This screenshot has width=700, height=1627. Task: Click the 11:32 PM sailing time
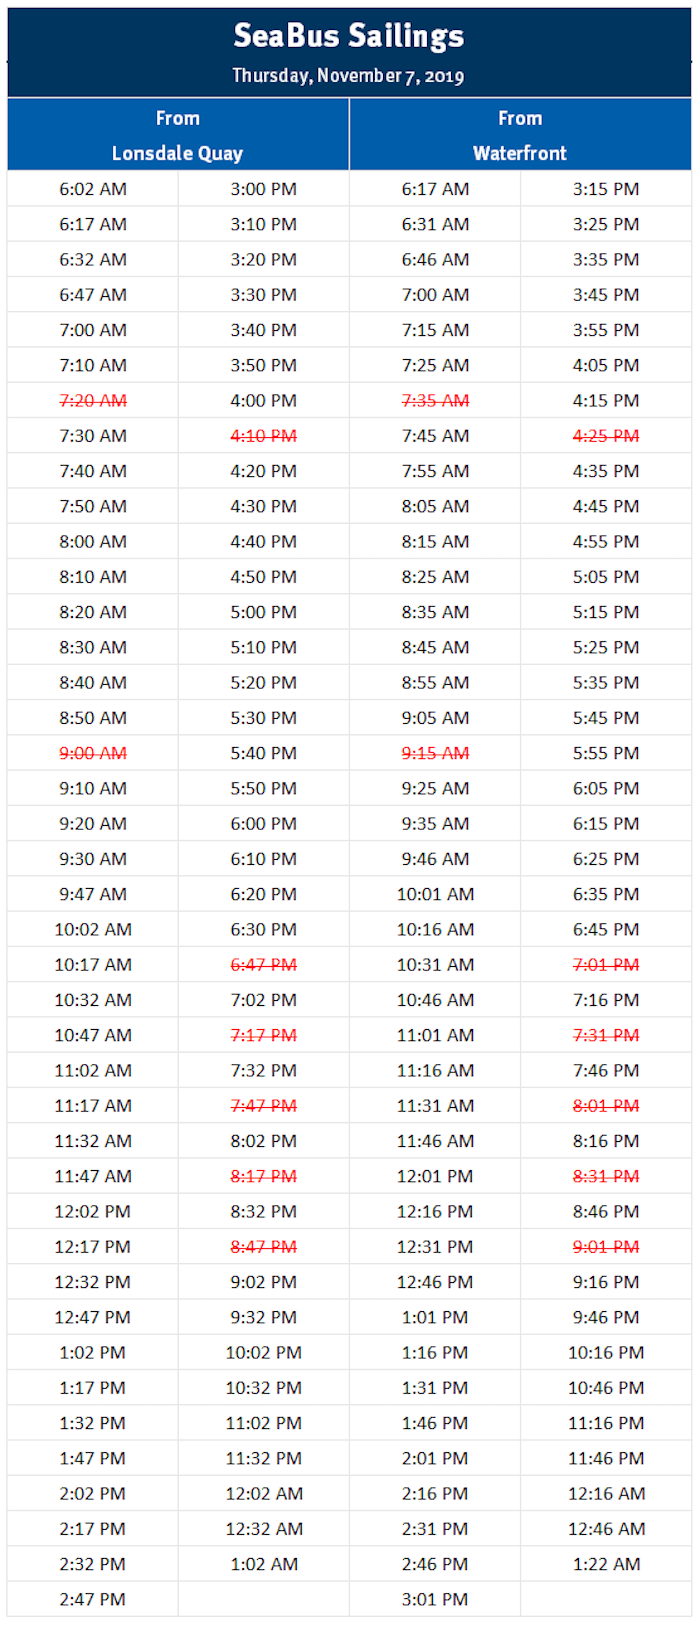[x=264, y=1458]
